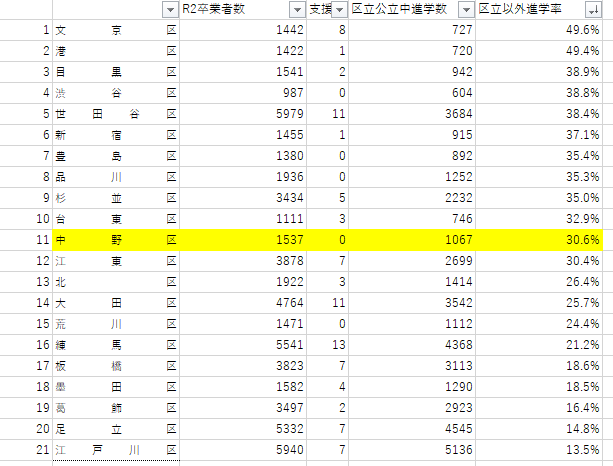Click the percentage cell 21.2%

click(x=539, y=345)
